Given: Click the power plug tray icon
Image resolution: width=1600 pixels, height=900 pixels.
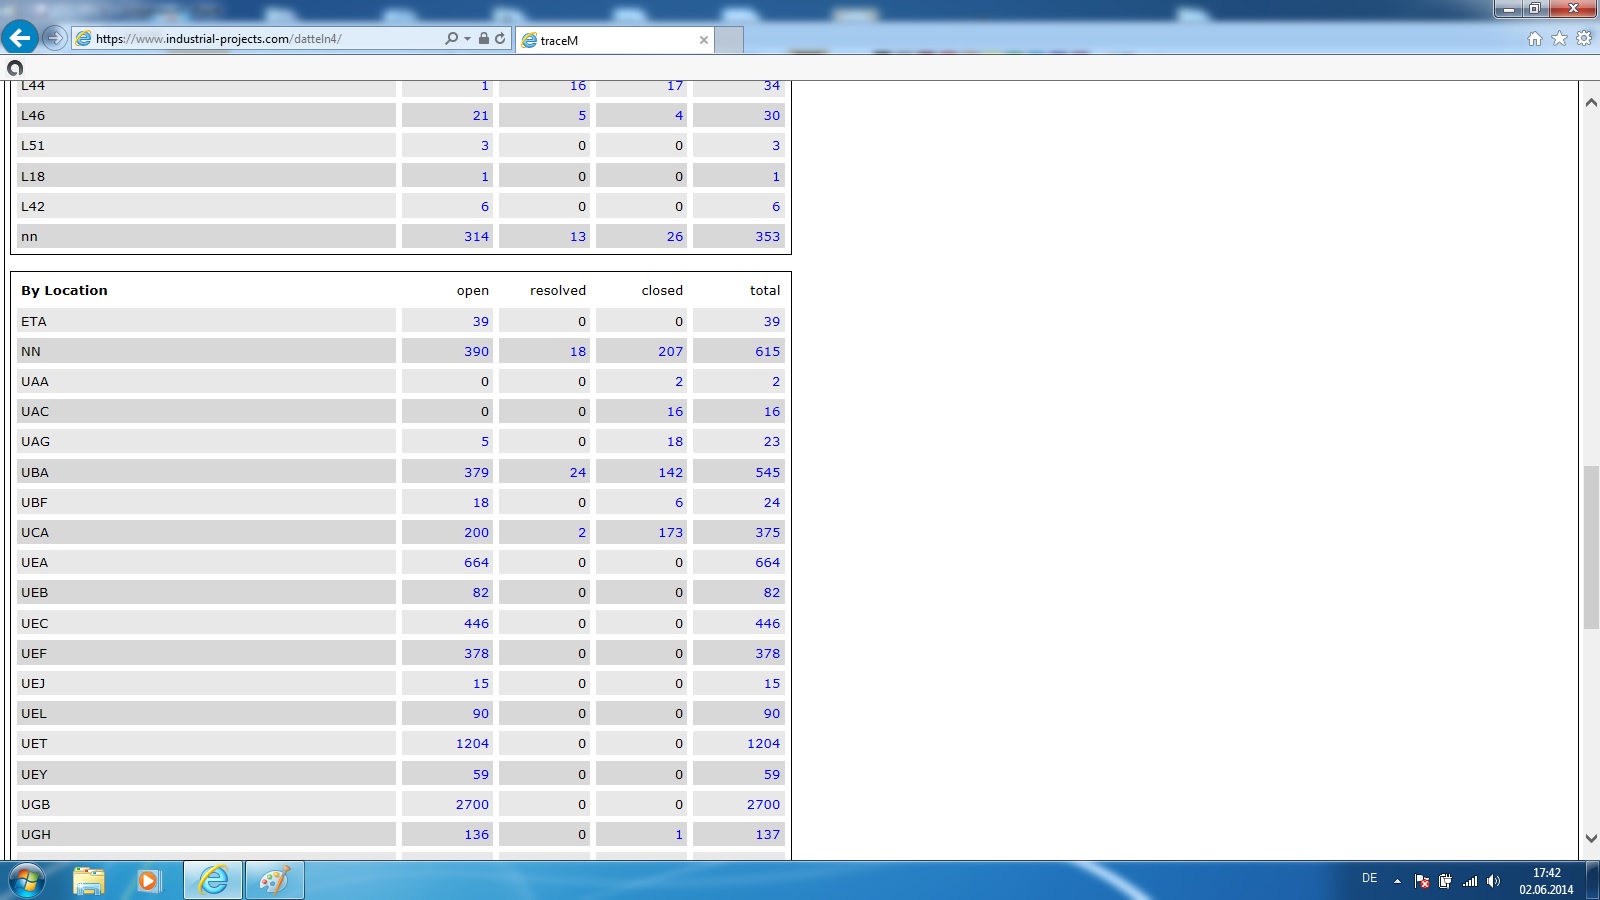Looking at the screenshot, I should pyautogui.click(x=1445, y=881).
